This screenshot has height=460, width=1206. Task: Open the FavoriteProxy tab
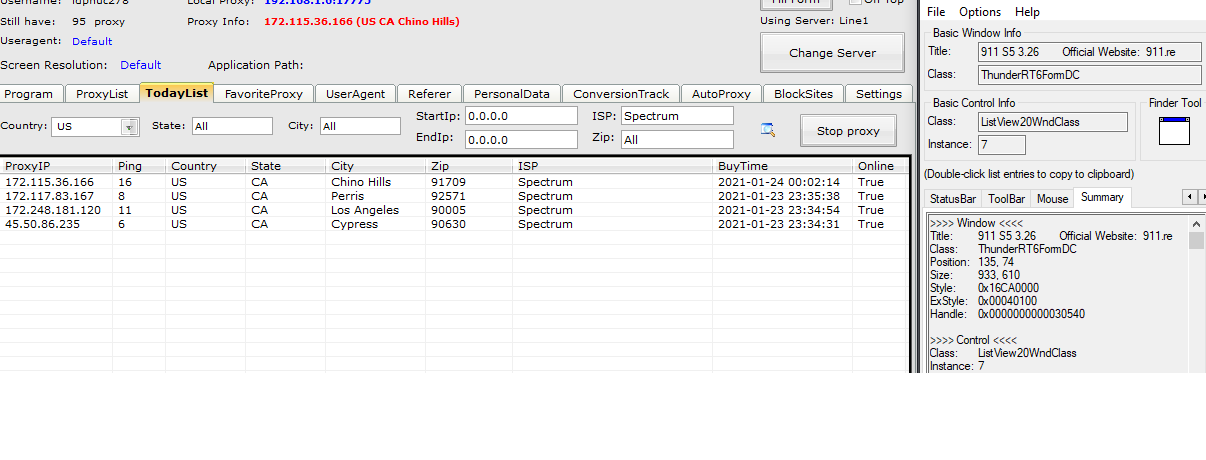264,94
